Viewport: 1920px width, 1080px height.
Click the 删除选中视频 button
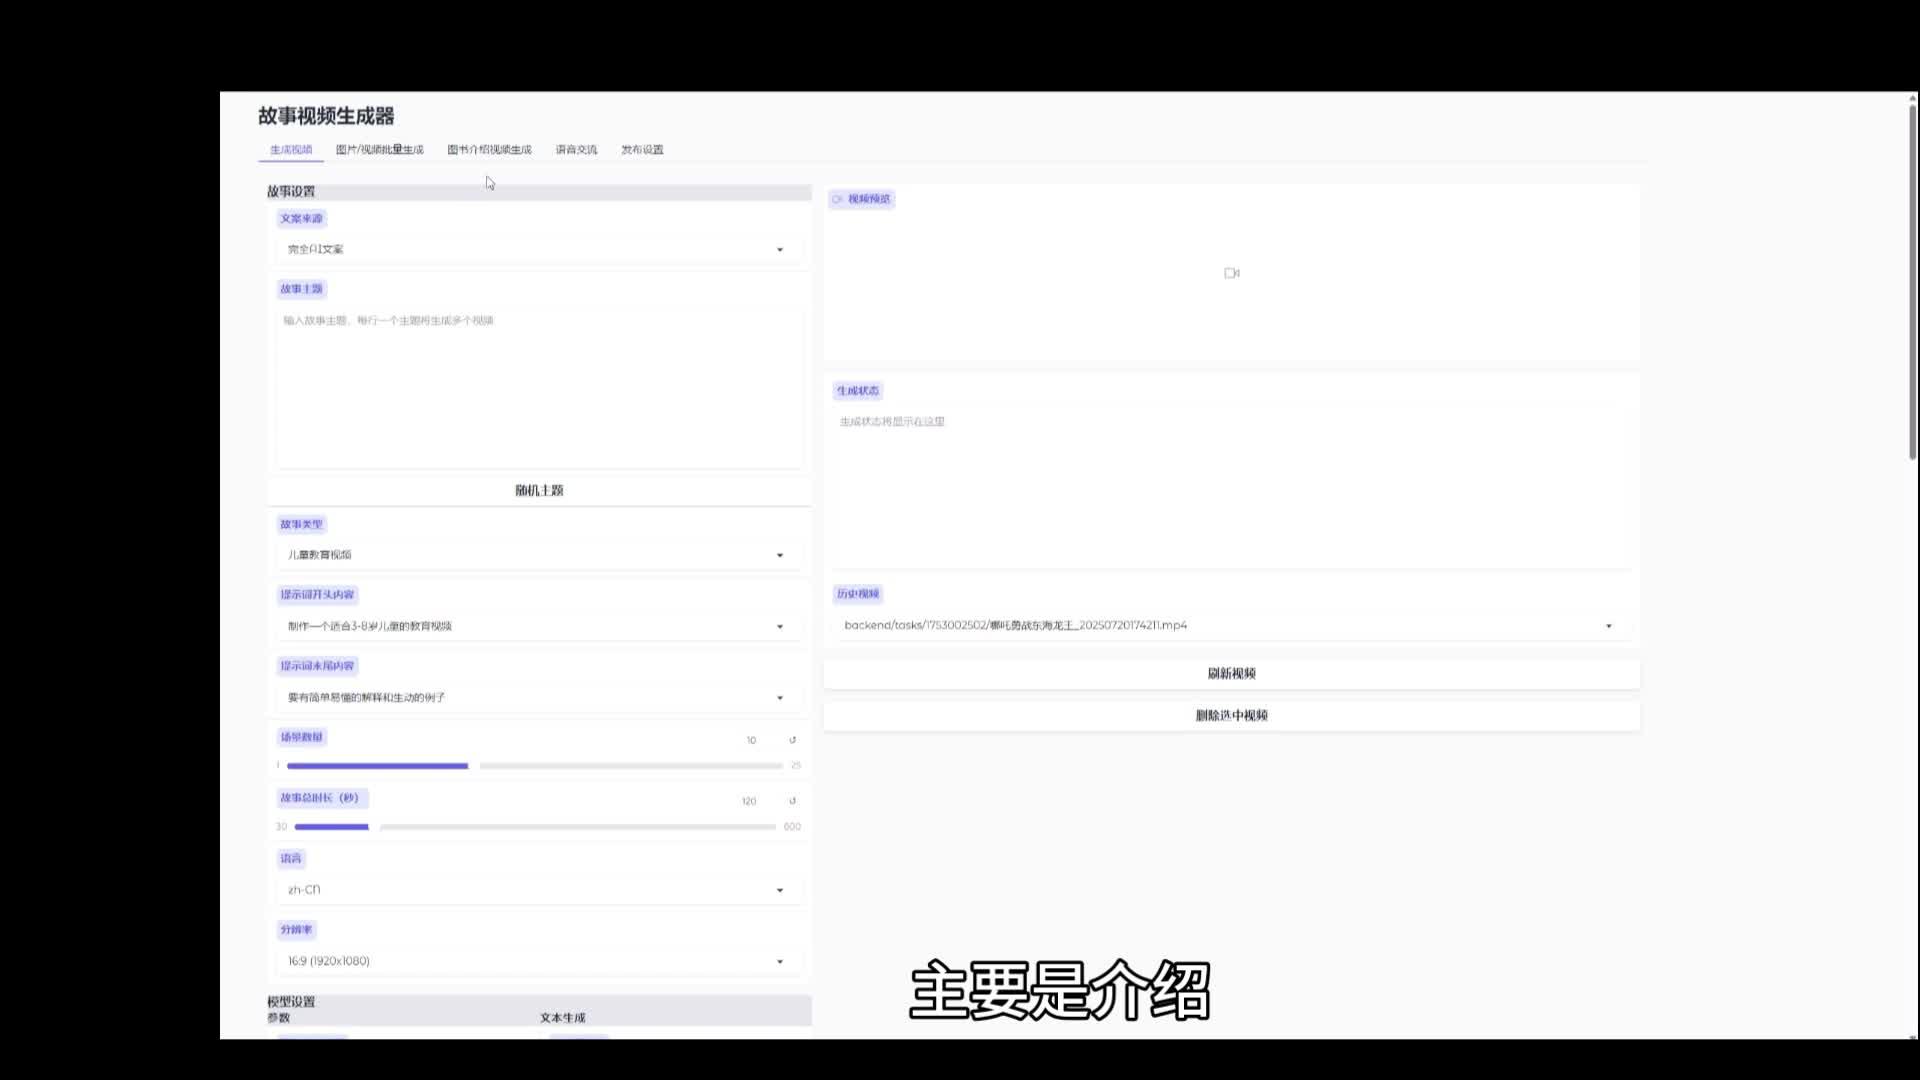(1231, 716)
